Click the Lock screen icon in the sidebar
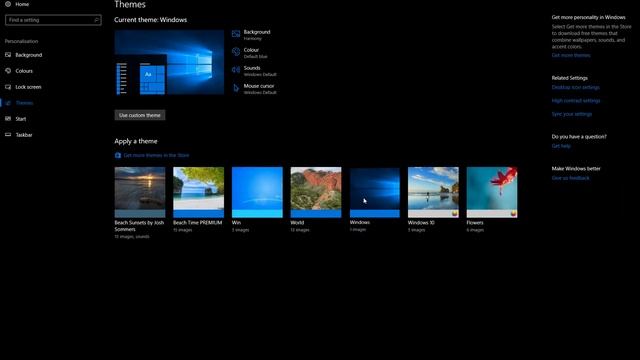 (8, 87)
